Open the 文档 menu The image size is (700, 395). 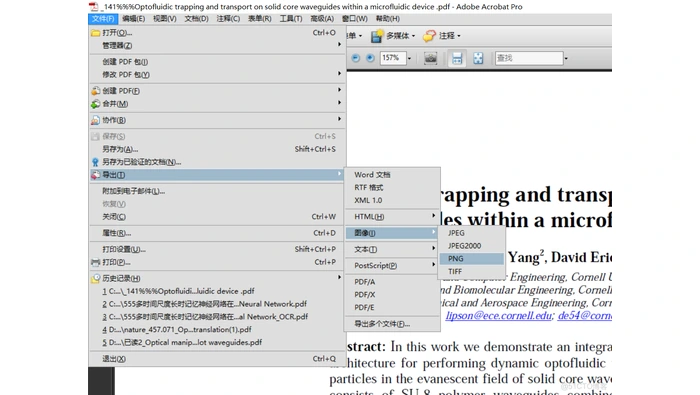point(196,19)
